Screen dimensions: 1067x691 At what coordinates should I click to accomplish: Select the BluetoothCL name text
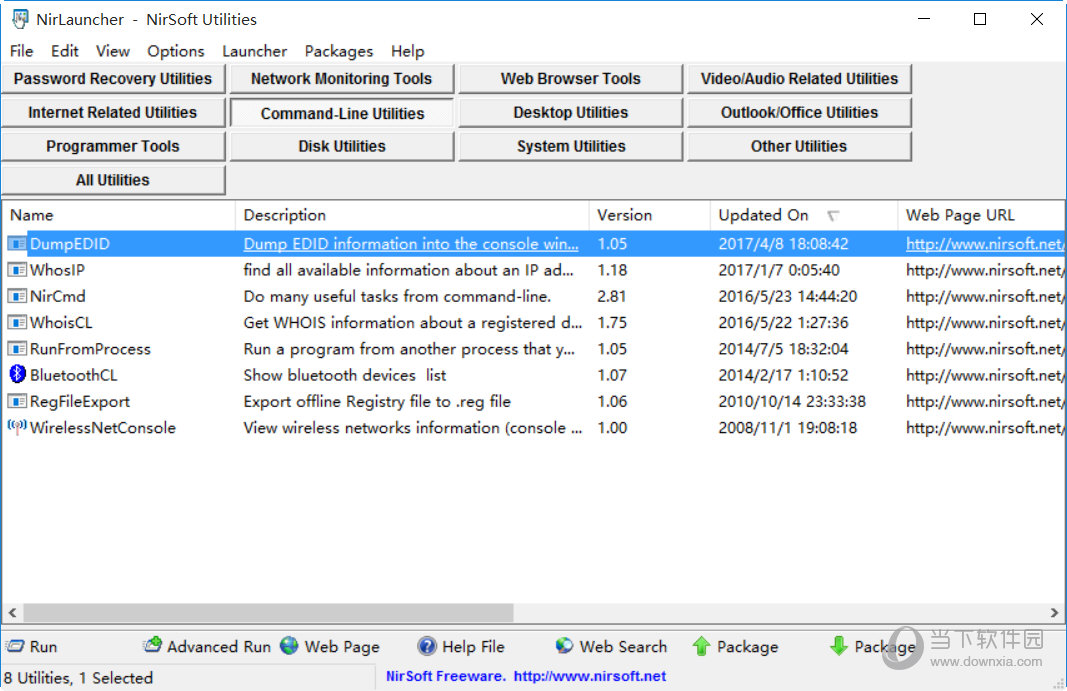coord(73,375)
